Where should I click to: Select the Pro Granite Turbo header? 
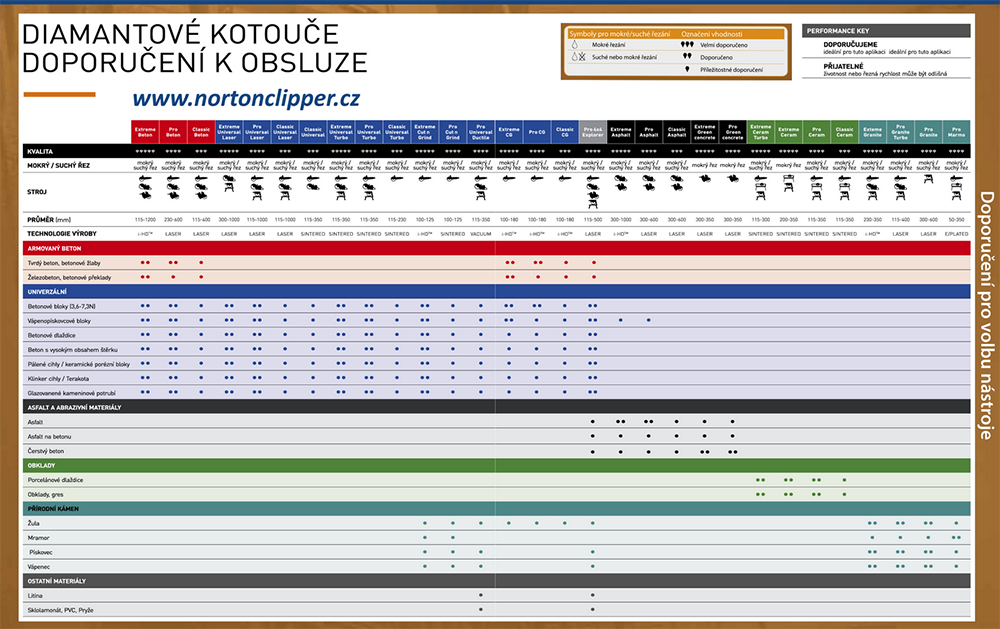[x=901, y=131]
